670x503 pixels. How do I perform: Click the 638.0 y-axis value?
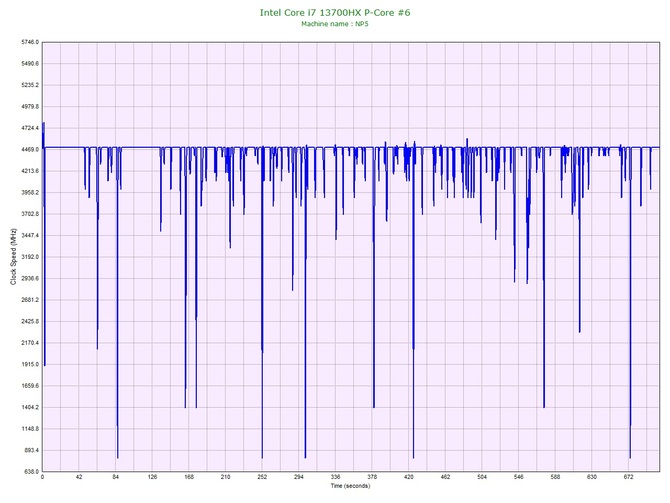(31, 472)
